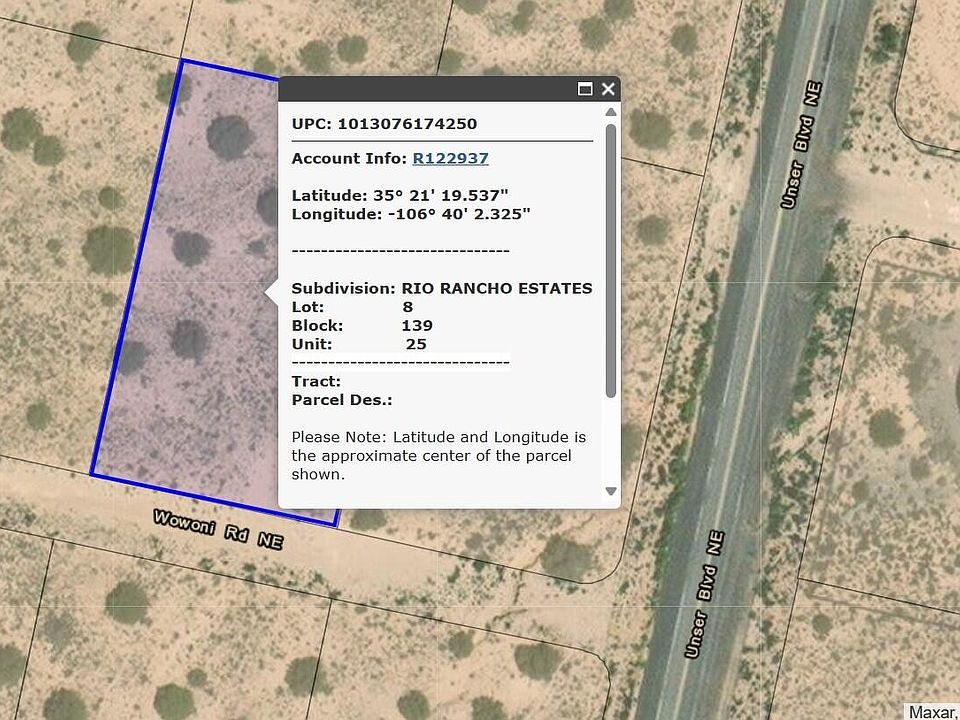Viewport: 960px width, 720px height.
Task: Maximize the parcel info popup
Action: pyautogui.click(x=585, y=89)
